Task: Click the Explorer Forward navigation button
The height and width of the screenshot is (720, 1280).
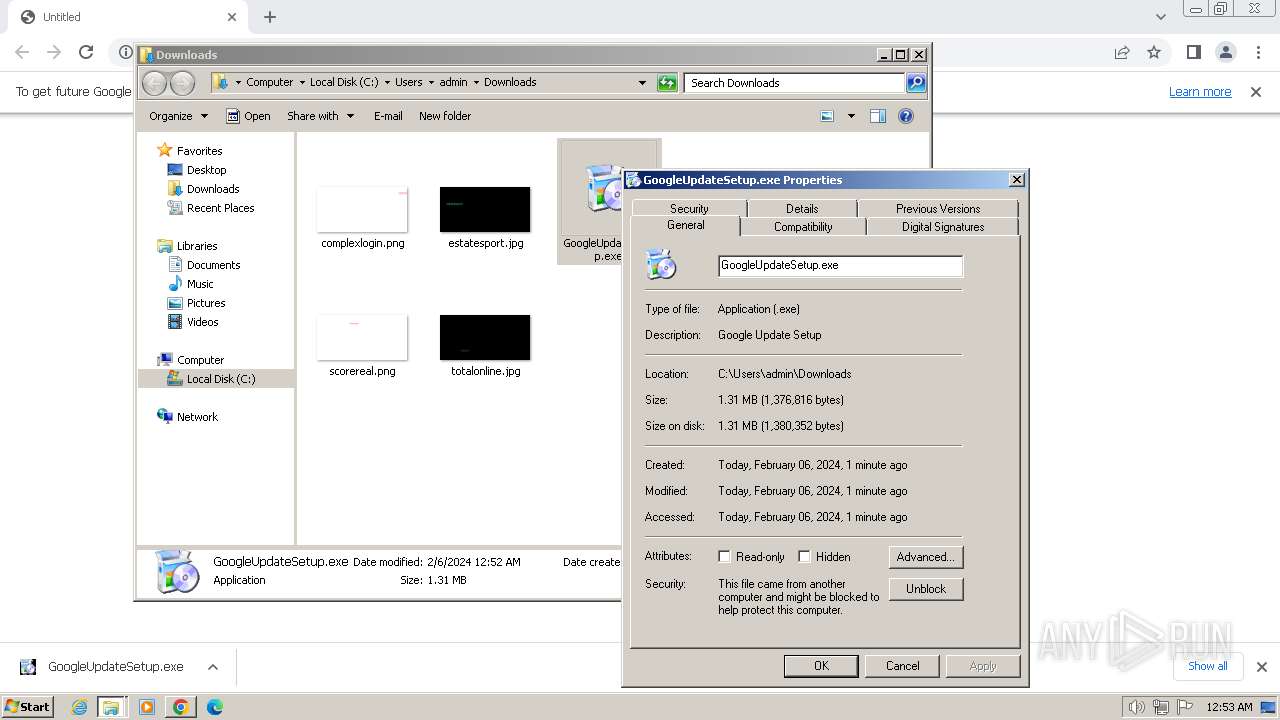Action: click(x=182, y=83)
